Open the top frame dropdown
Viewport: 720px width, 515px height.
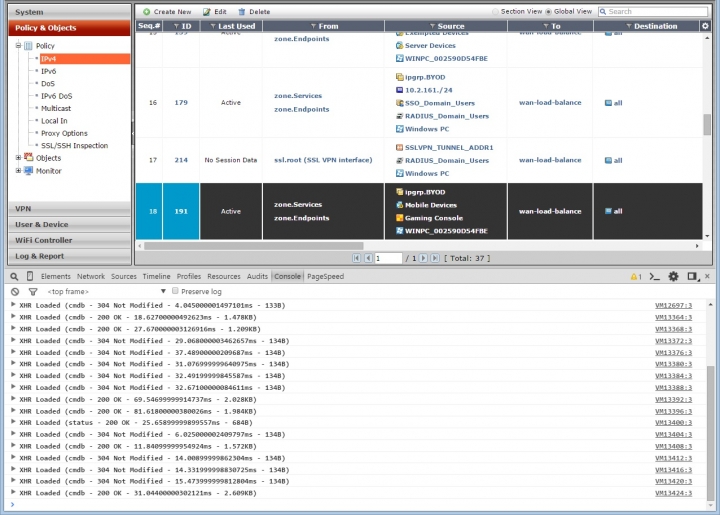[x=107, y=291]
